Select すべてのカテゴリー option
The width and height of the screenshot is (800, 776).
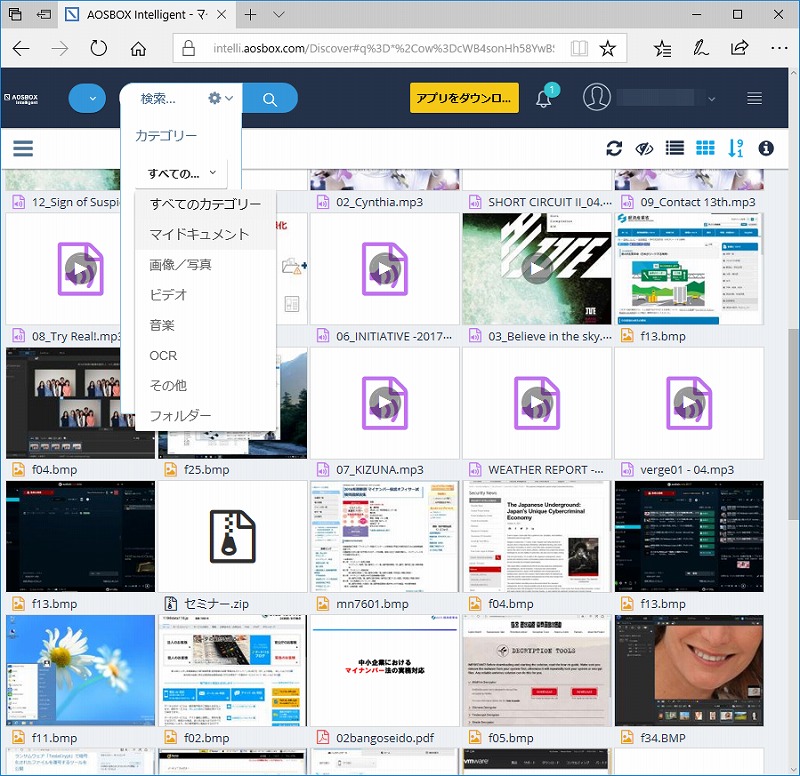tap(206, 204)
